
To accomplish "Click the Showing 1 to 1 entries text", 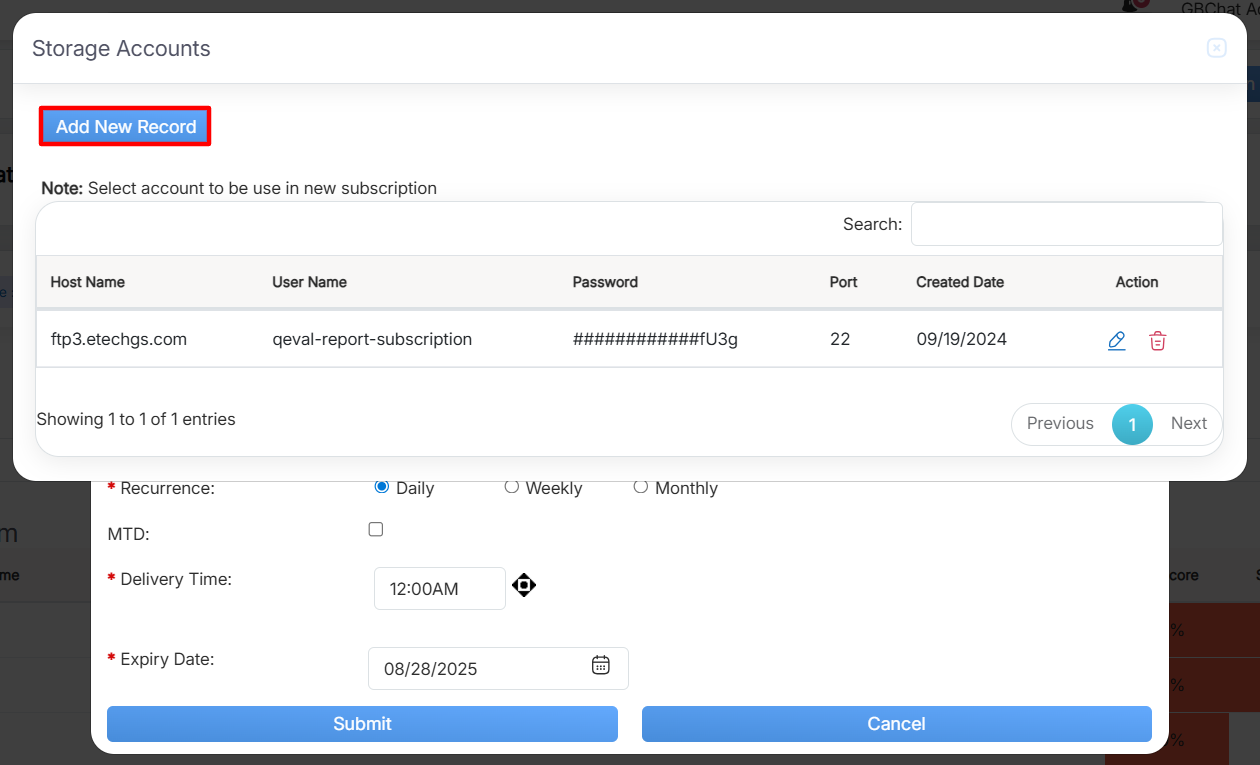I will click(136, 419).
